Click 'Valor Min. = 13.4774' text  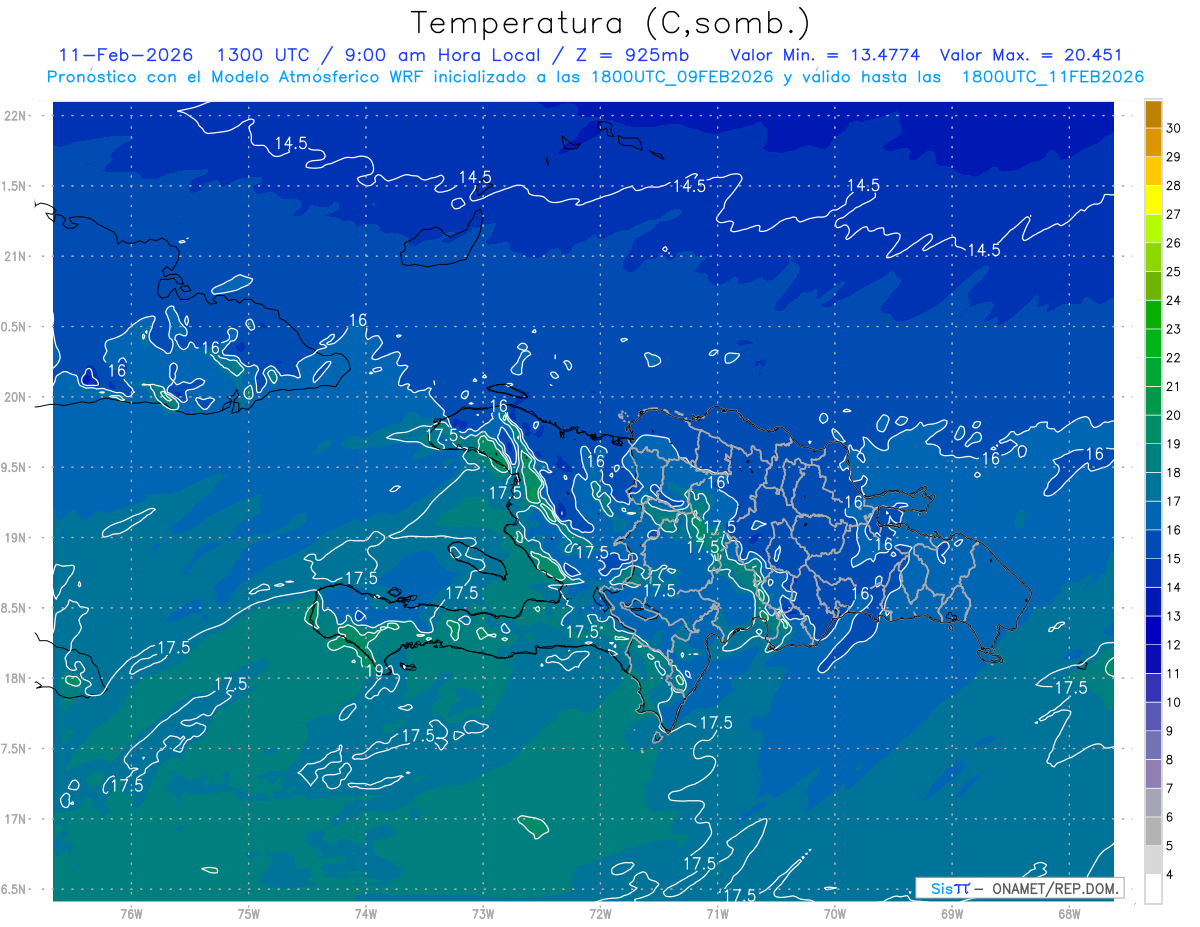click(x=825, y=55)
